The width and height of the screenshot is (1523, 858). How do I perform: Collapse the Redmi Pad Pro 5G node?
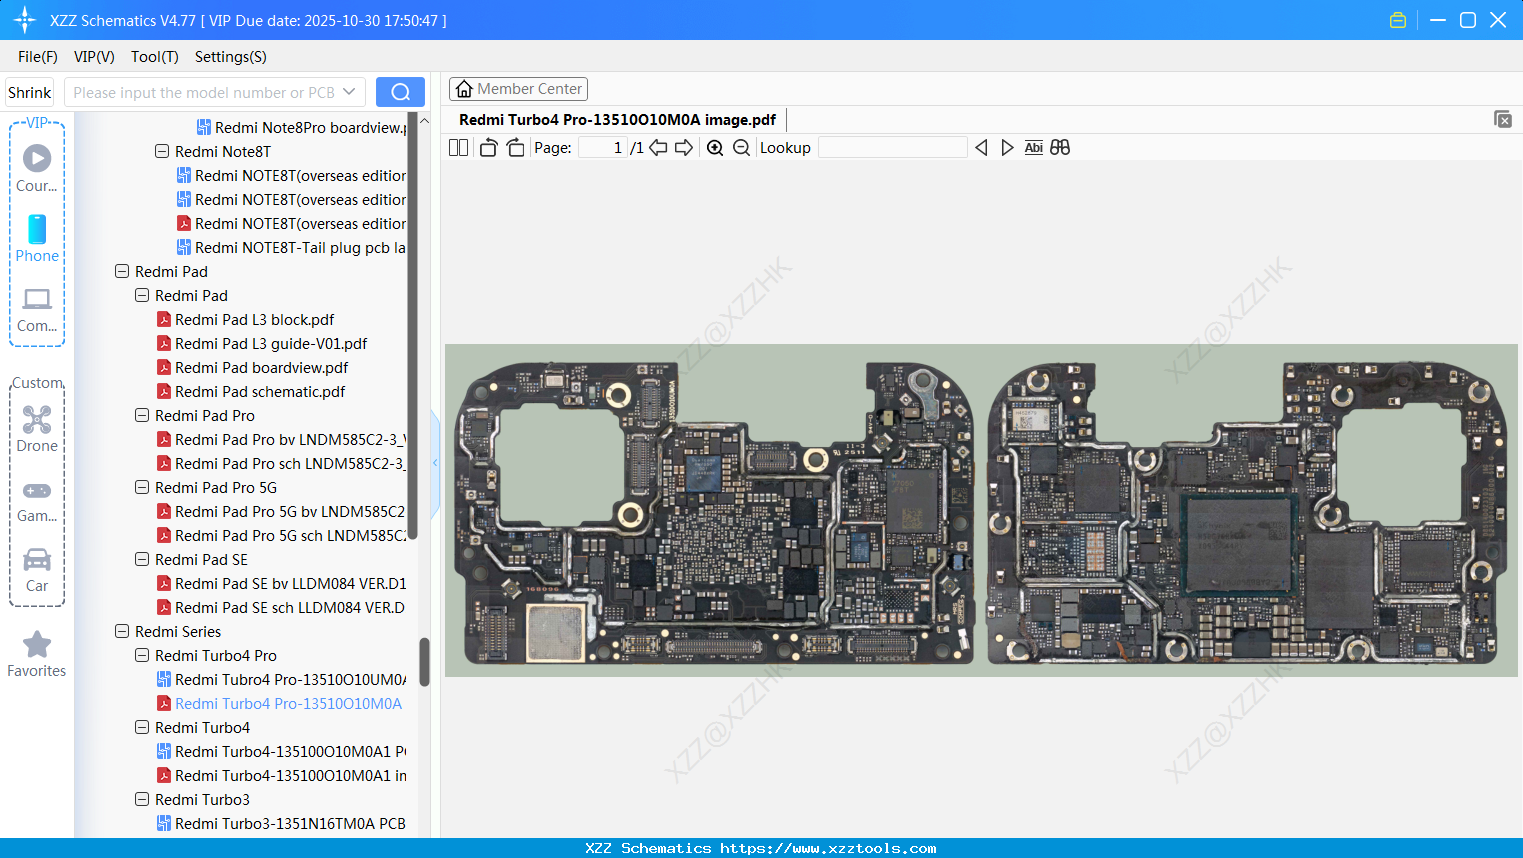pyautogui.click(x=141, y=487)
